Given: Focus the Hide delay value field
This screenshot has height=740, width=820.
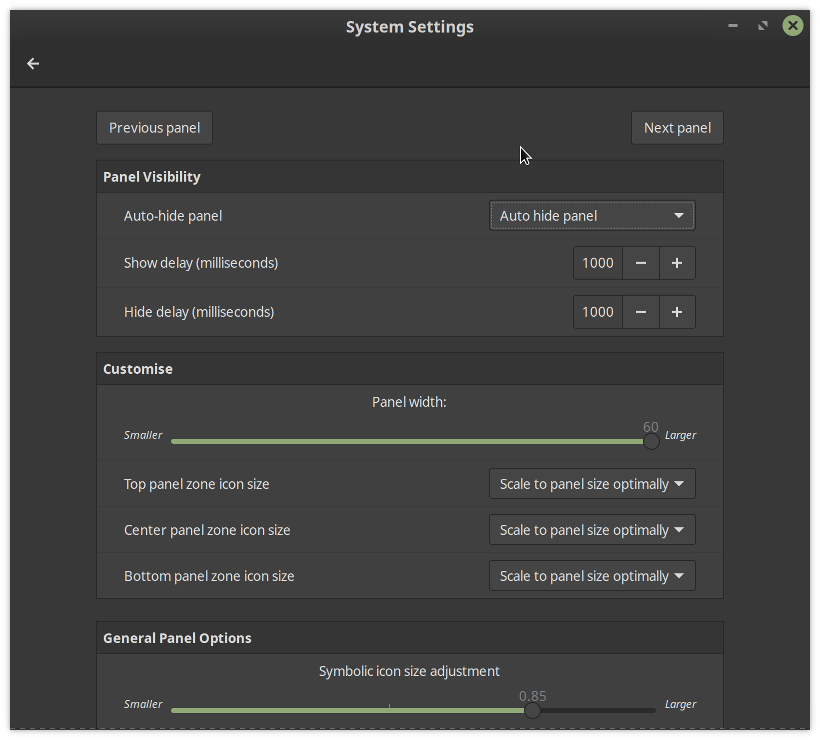Looking at the screenshot, I should pos(598,312).
